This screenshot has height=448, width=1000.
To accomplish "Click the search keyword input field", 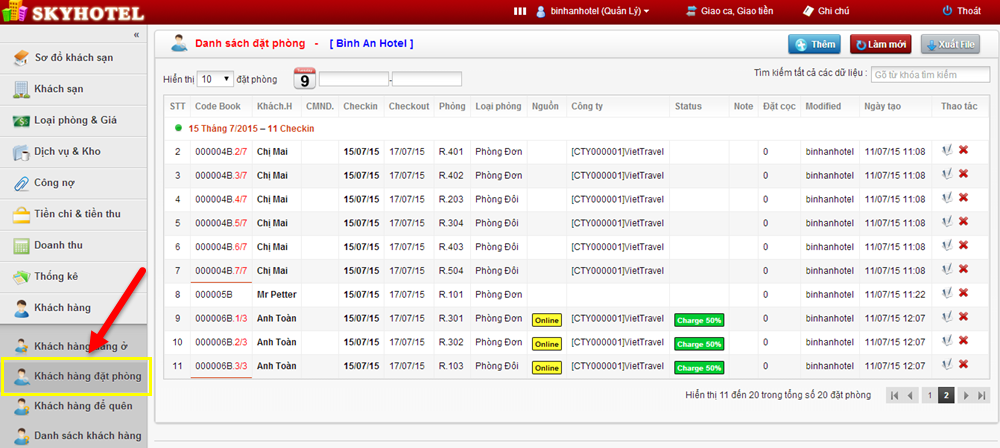I will coord(927,75).
